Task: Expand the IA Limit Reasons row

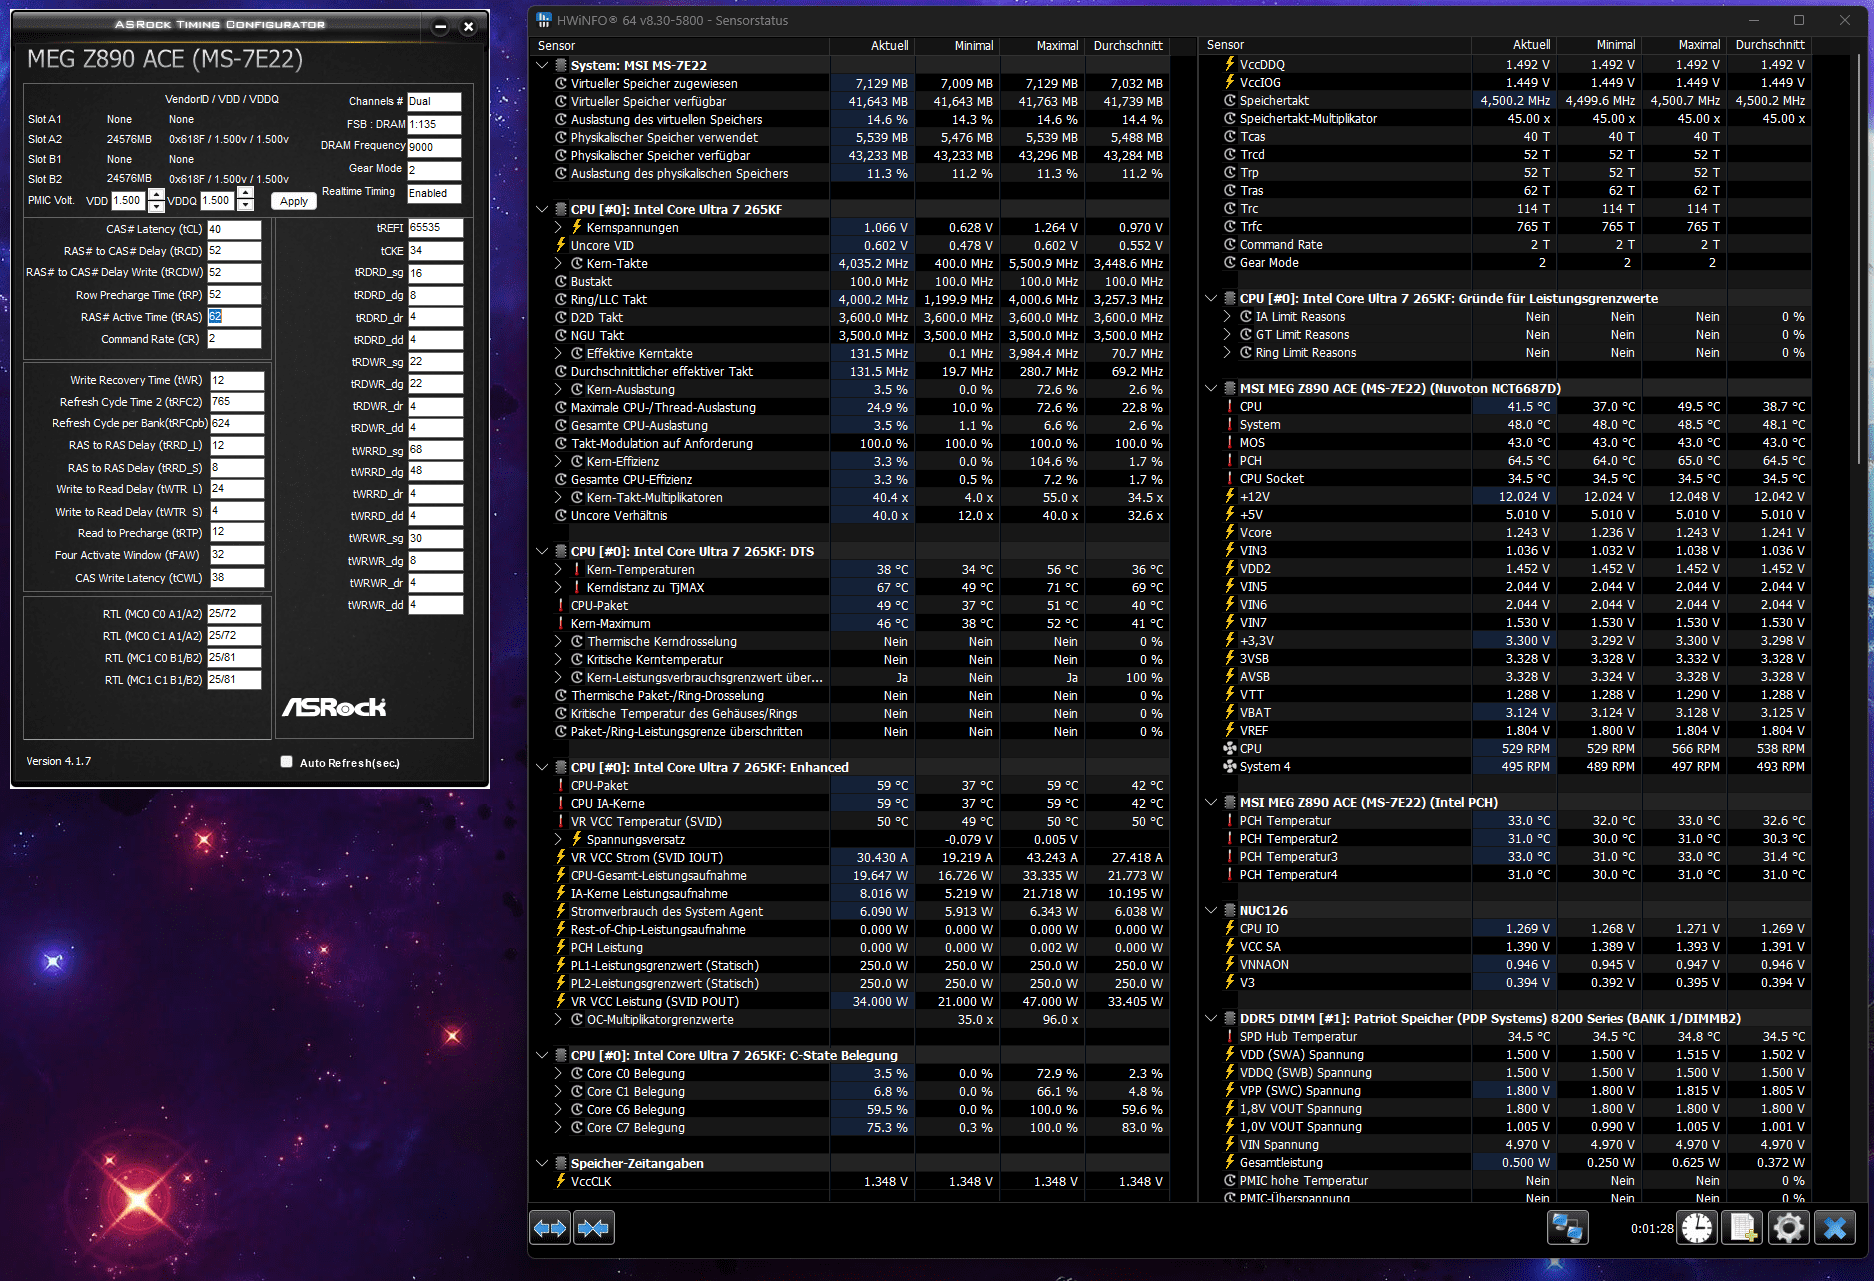Action: coord(1228,316)
